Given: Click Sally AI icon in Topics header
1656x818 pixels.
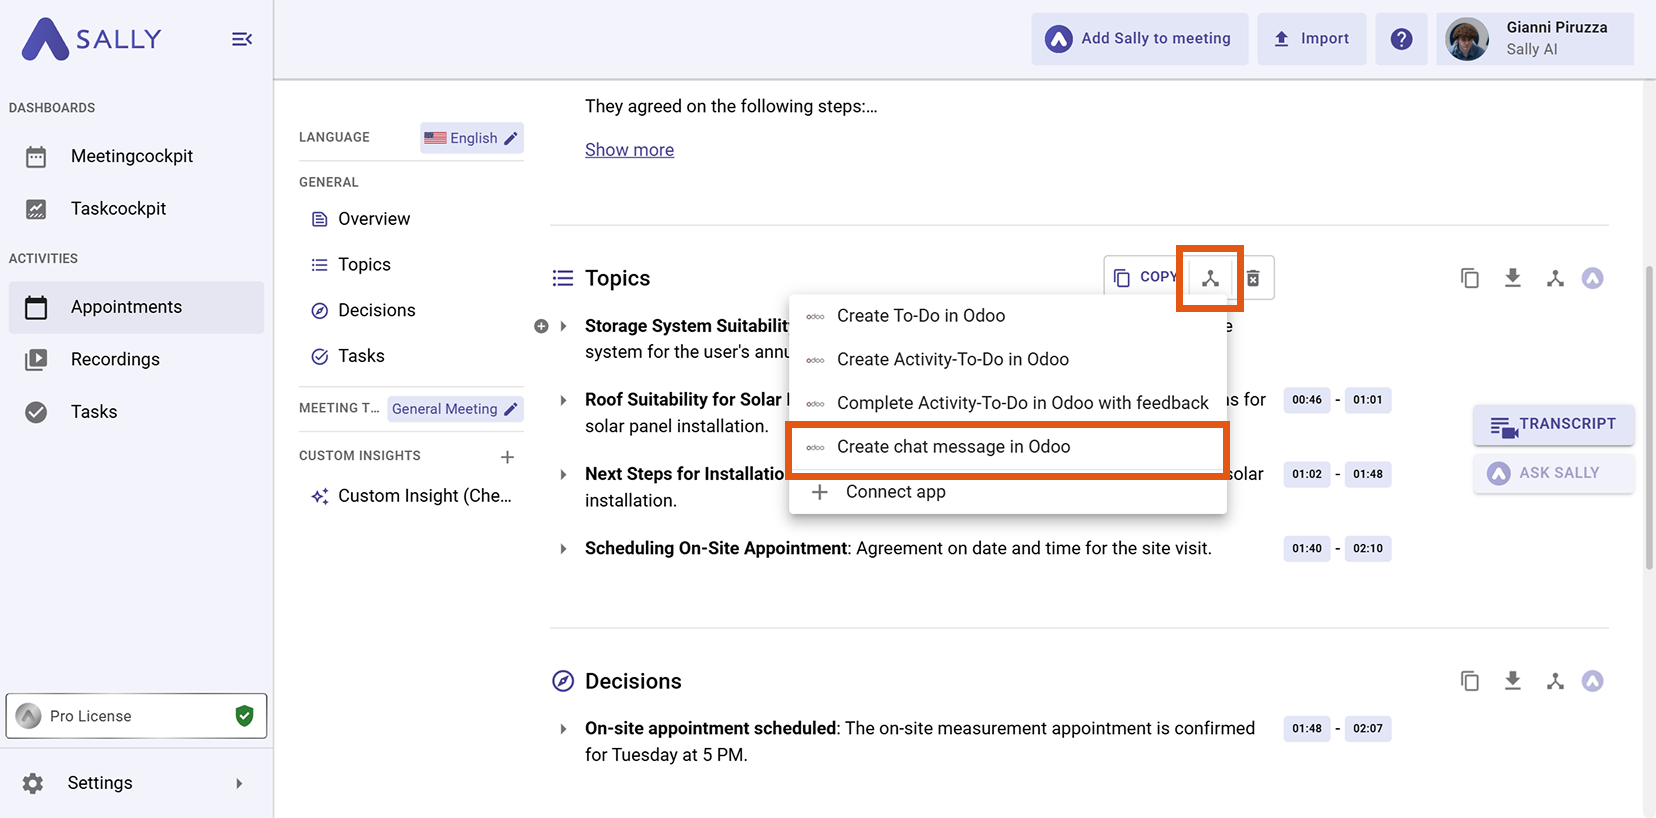Looking at the screenshot, I should pyautogui.click(x=1593, y=278).
